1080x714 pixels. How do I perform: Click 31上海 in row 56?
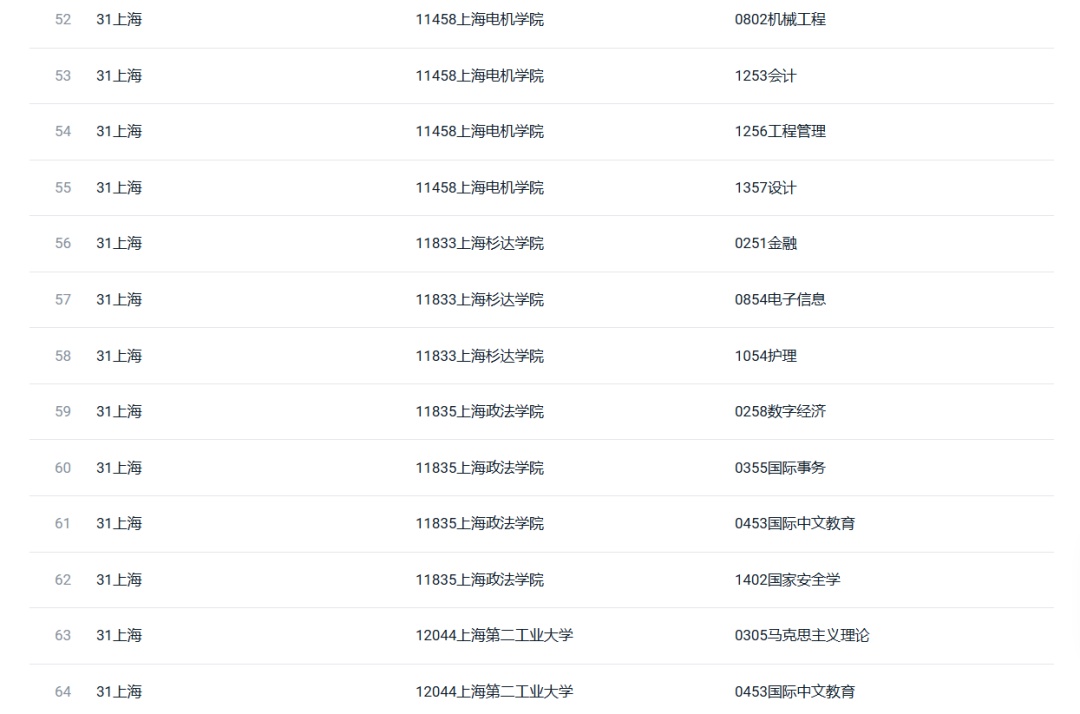point(119,244)
